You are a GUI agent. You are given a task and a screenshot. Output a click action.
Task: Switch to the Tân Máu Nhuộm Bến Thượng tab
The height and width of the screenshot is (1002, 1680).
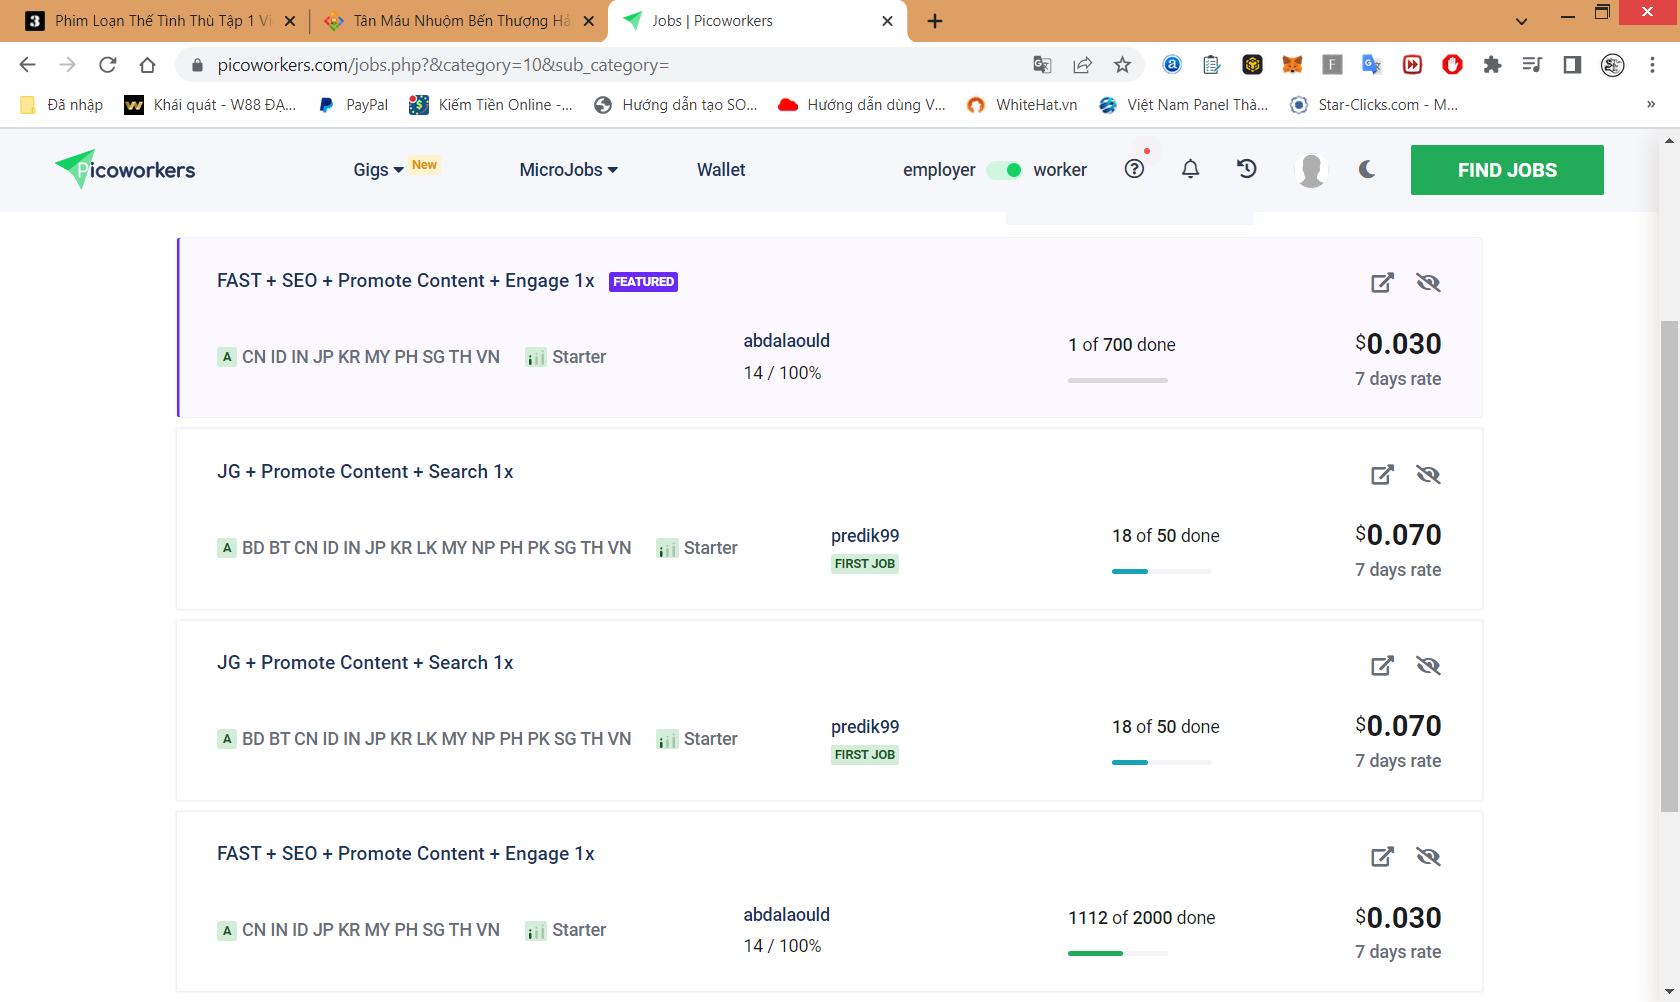click(459, 21)
